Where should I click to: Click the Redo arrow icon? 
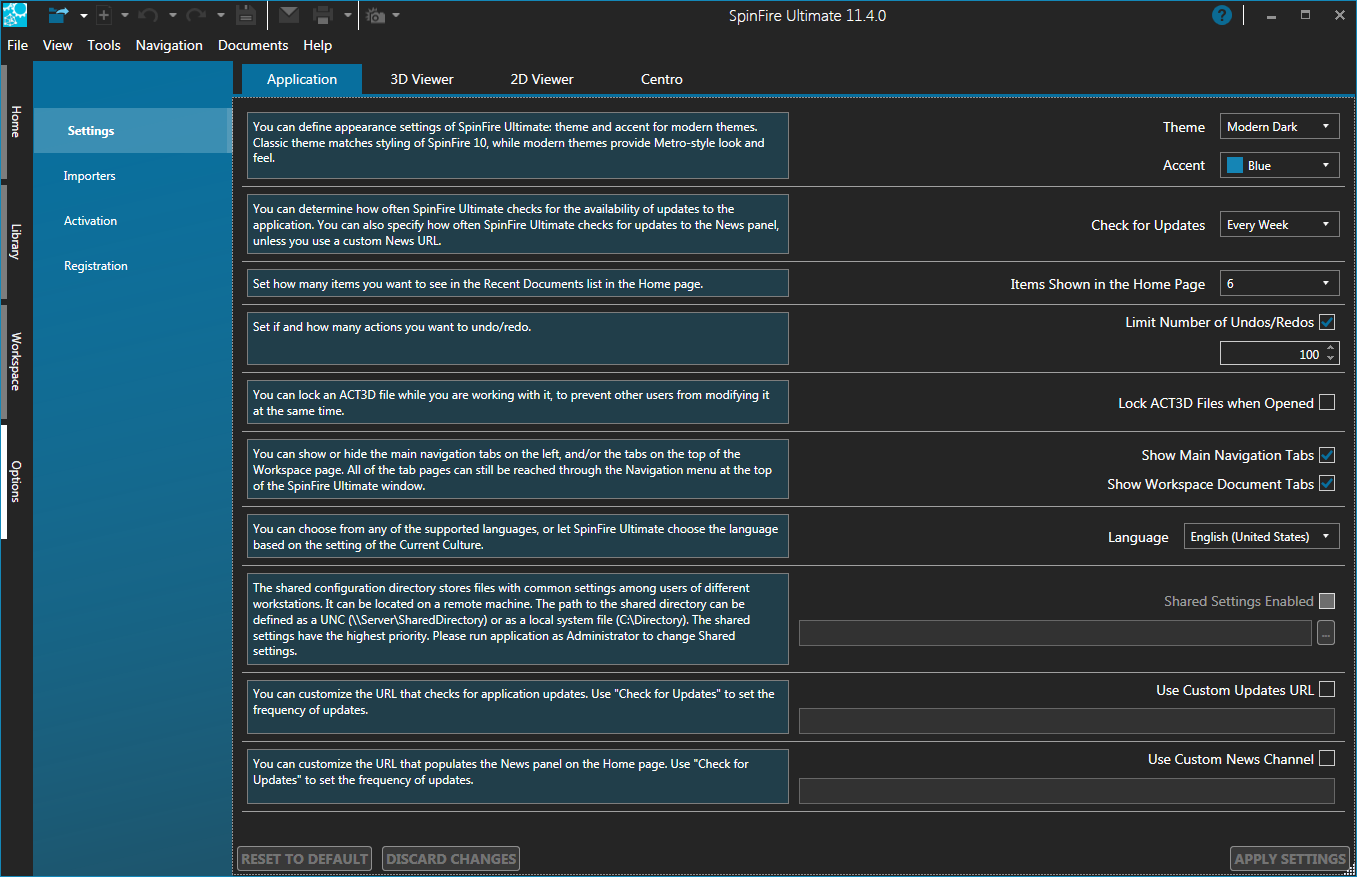tap(196, 15)
